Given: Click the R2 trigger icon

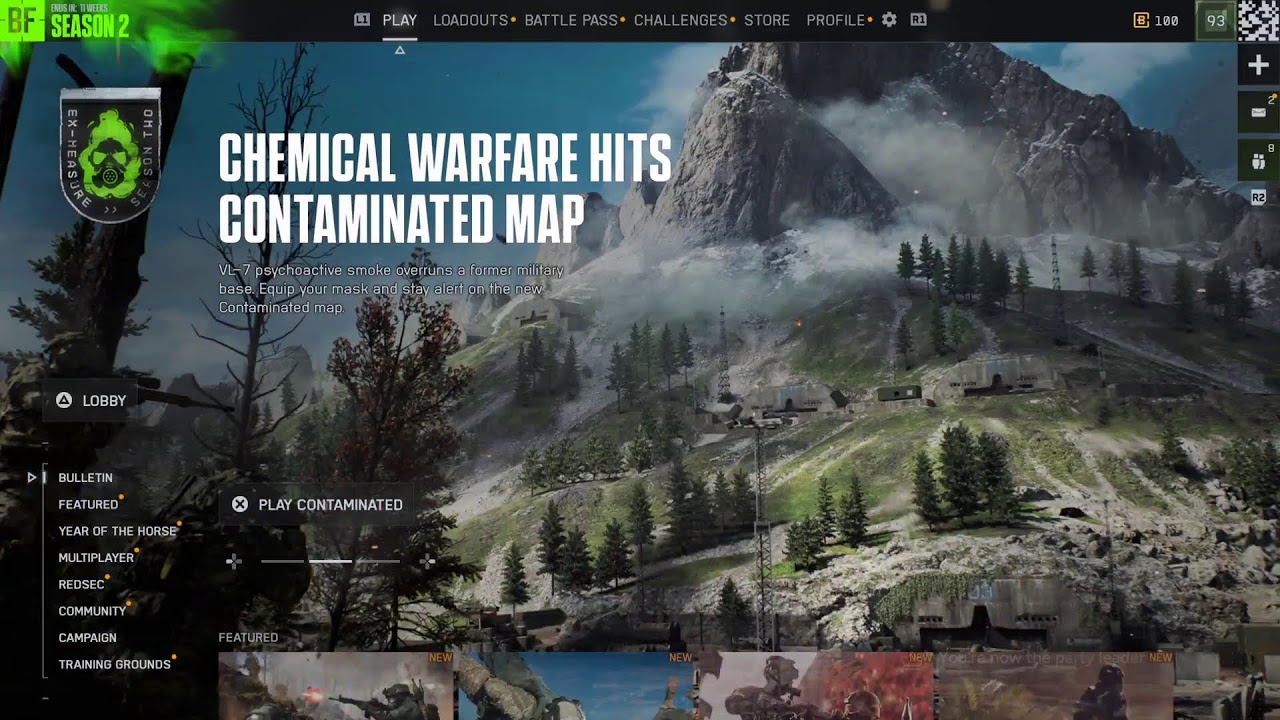Looking at the screenshot, I should (x=1259, y=198).
